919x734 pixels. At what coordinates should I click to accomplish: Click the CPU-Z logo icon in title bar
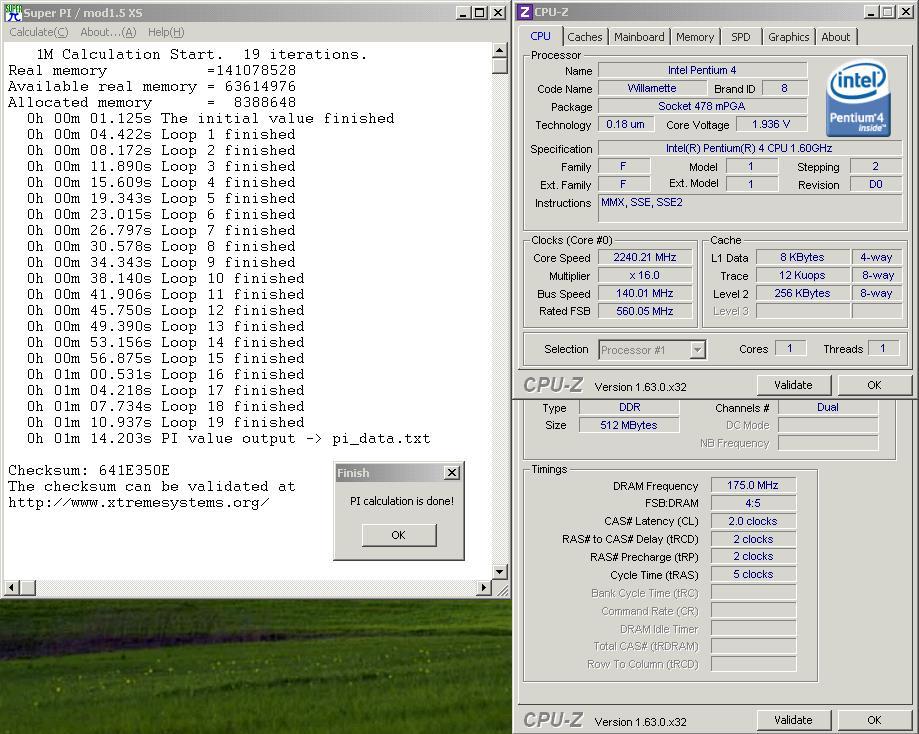(x=525, y=12)
